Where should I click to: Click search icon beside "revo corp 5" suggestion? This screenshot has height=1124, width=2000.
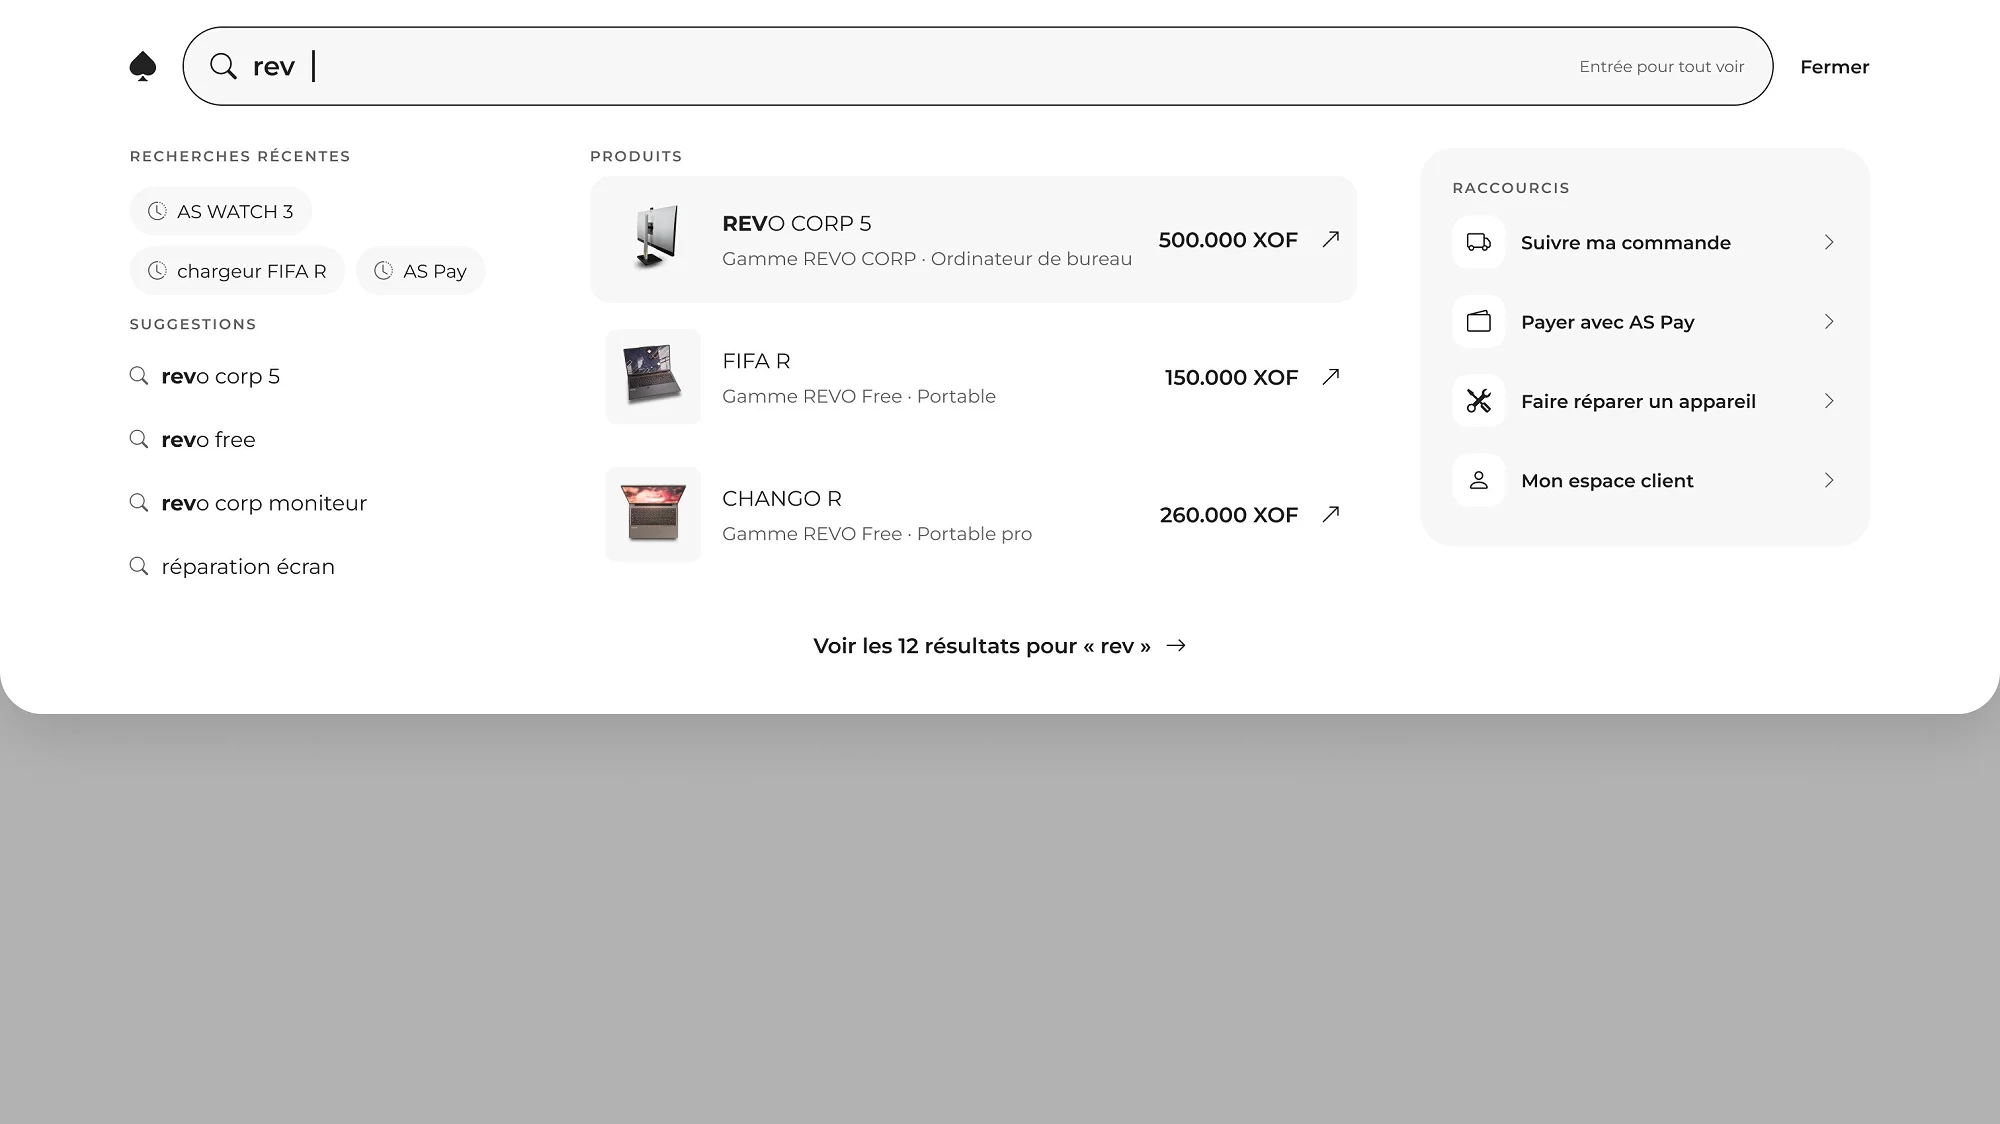tap(139, 376)
